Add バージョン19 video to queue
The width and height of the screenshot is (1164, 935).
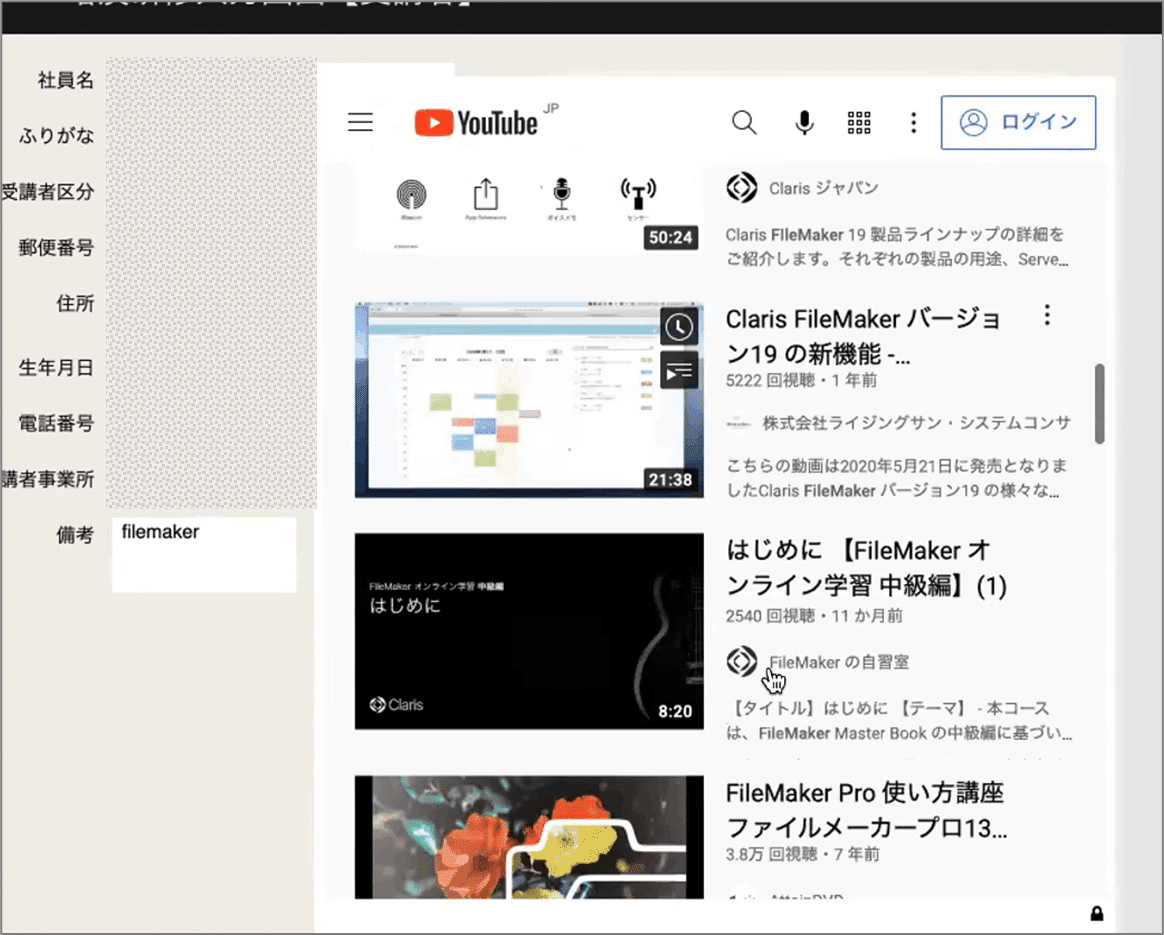pyautogui.click(x=679, y=370)
